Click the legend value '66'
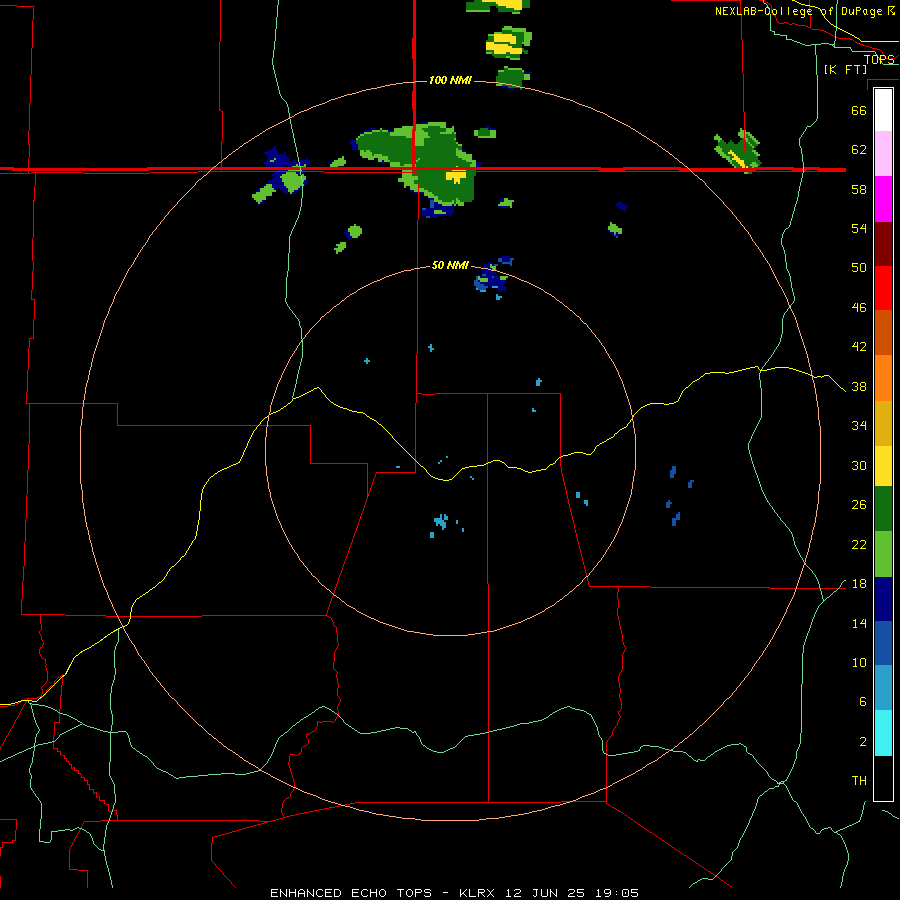 [x=859, y=110]
